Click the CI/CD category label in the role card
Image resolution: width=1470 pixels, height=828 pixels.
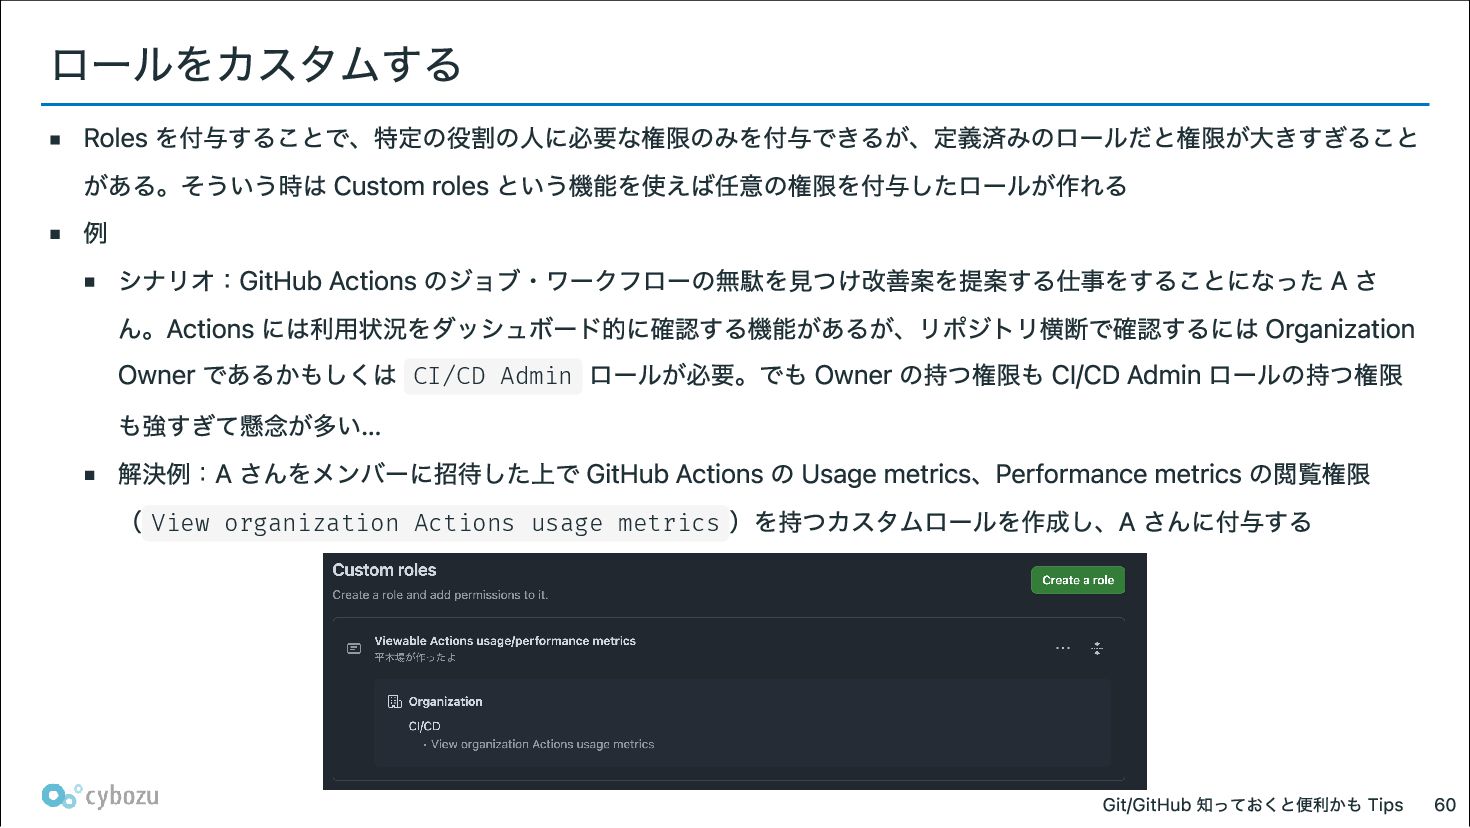(424, 726)
